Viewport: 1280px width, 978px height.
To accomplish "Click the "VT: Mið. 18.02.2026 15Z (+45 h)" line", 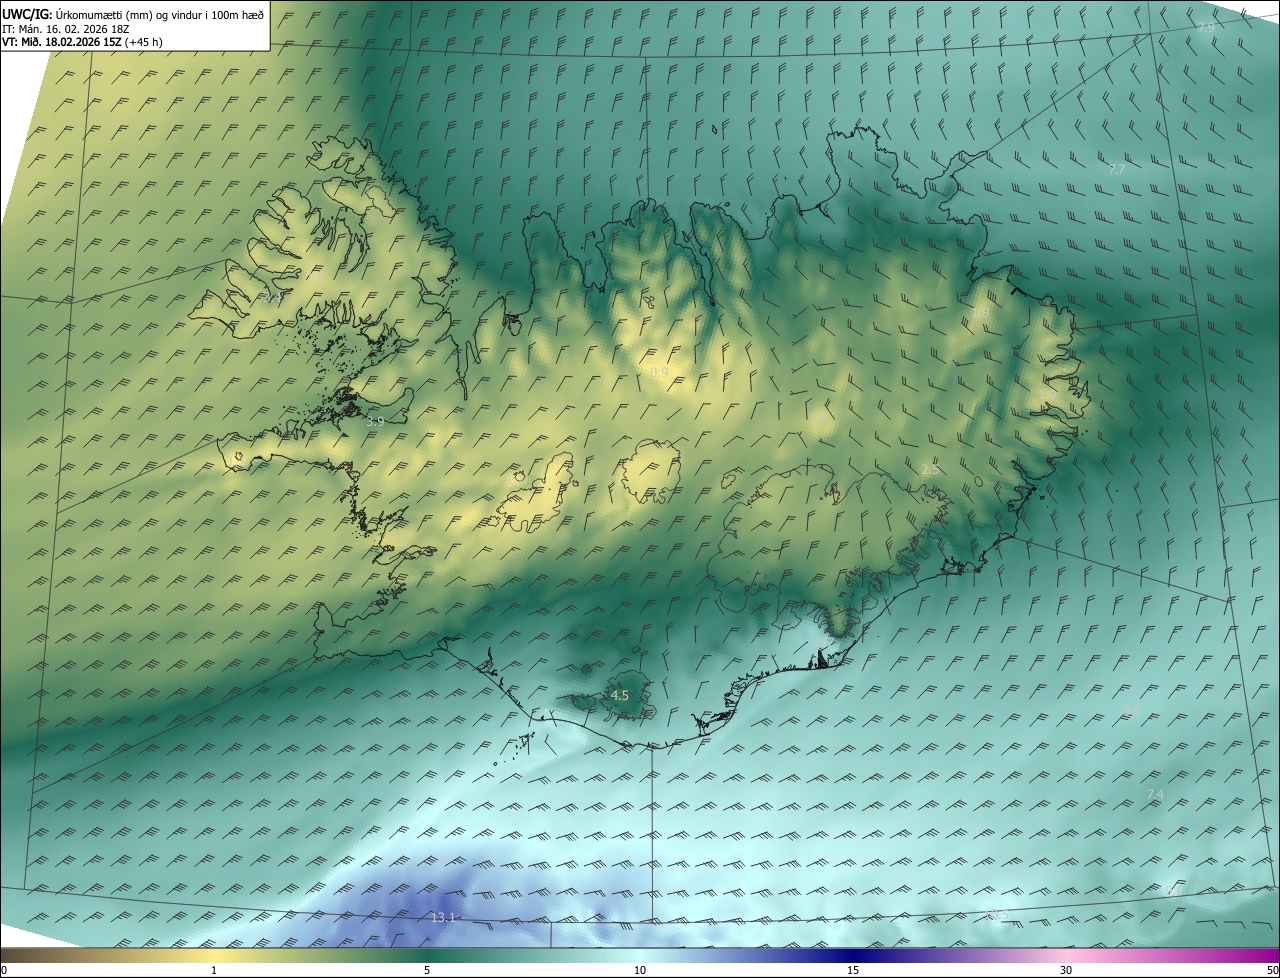I will pyautogui.click(x=82, y=42).
